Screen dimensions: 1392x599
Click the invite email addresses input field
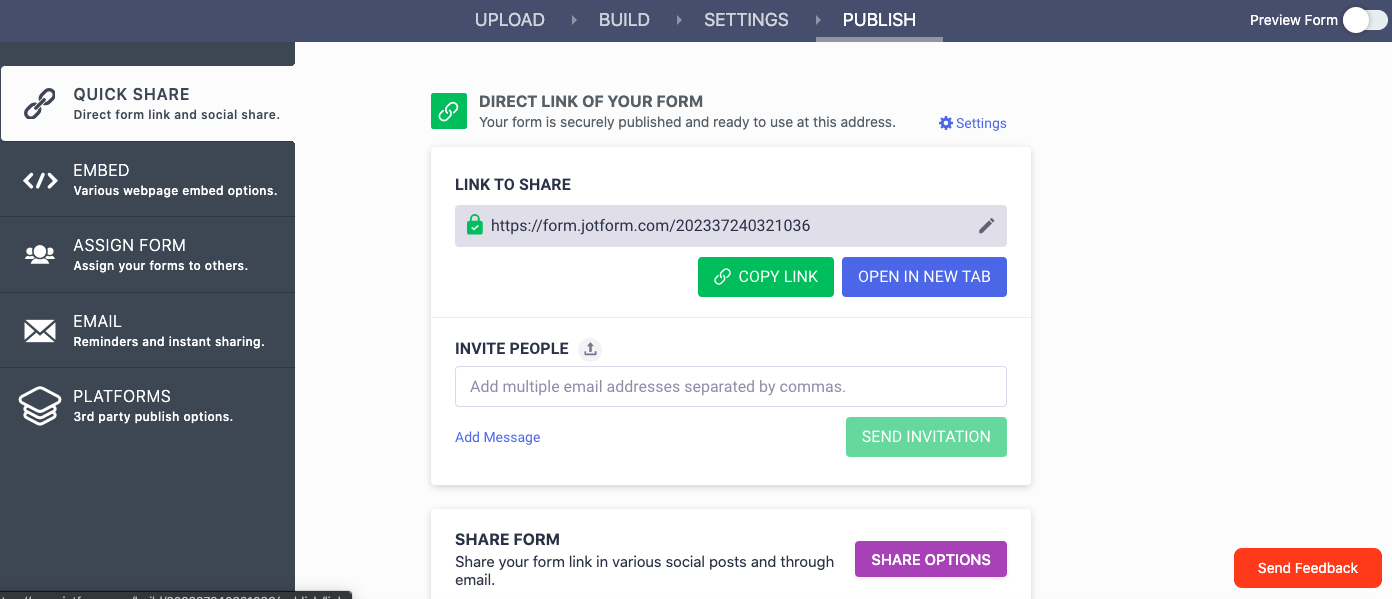tap(730, 386)
